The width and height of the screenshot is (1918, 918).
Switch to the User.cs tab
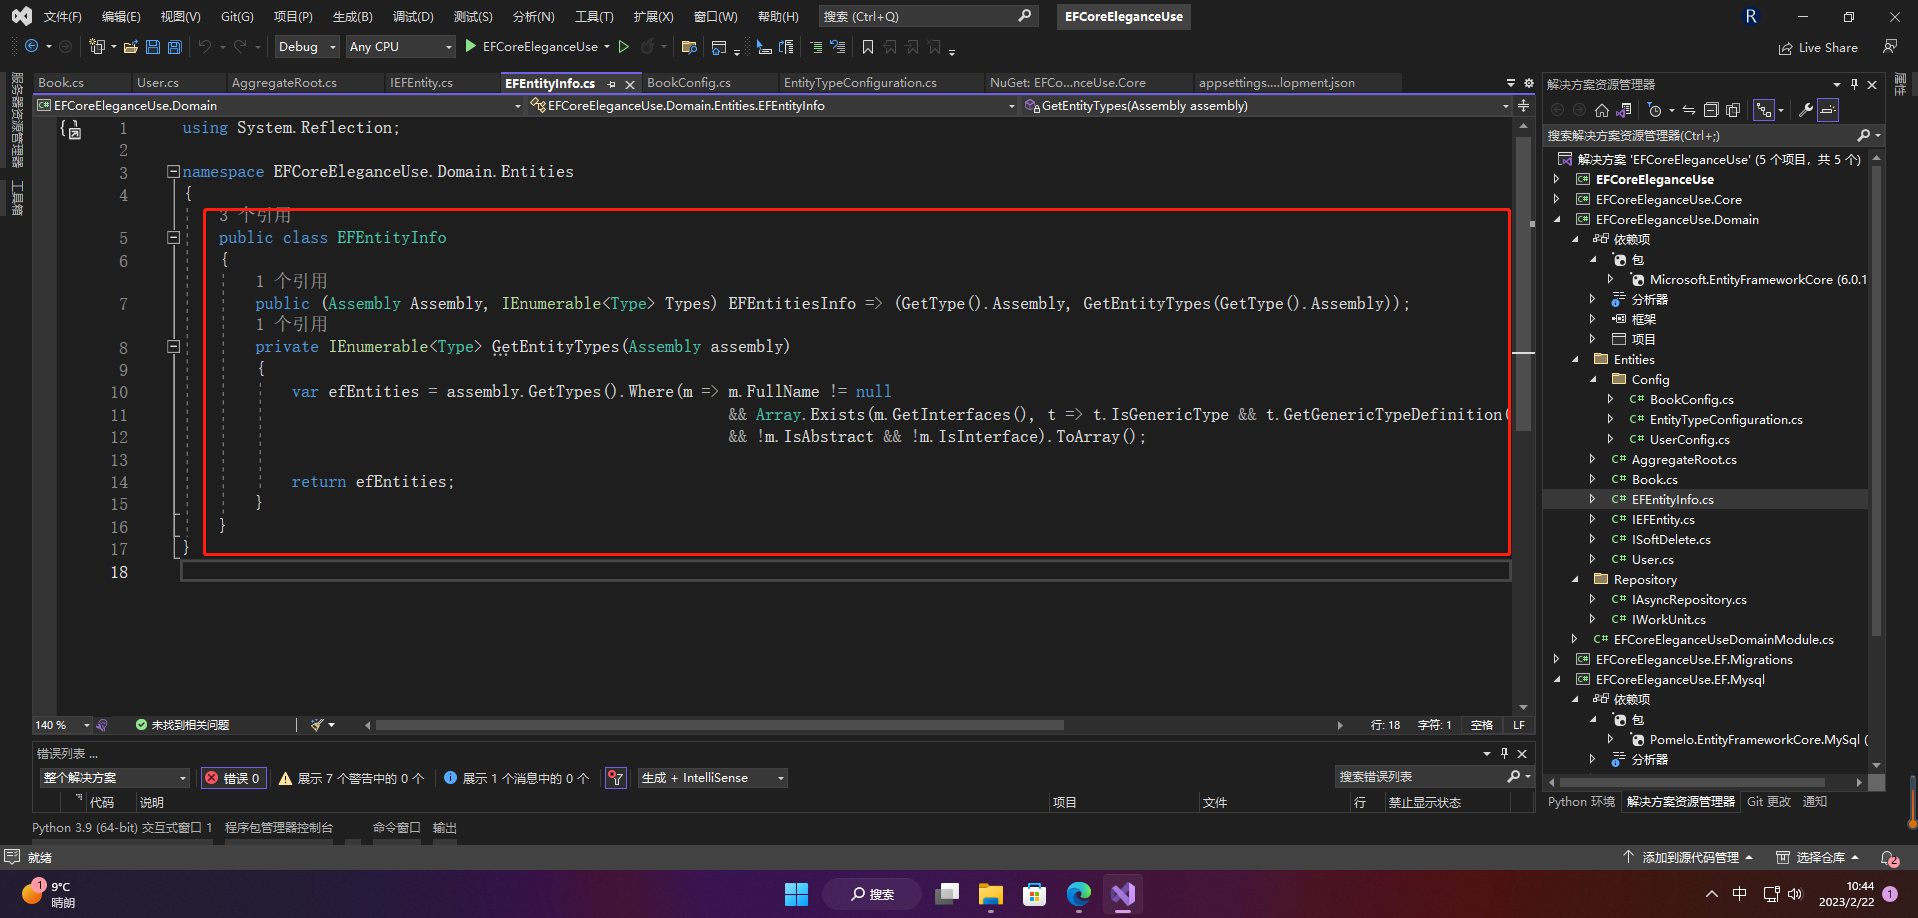click(158, 83)
